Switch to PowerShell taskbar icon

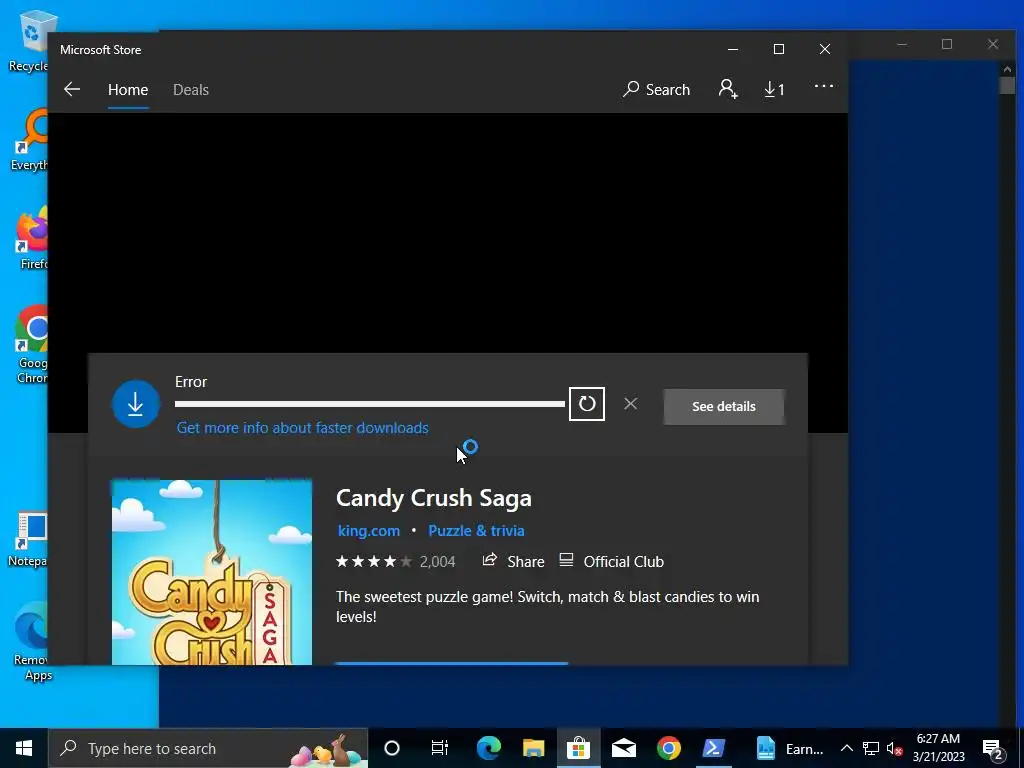click(714, 748)
